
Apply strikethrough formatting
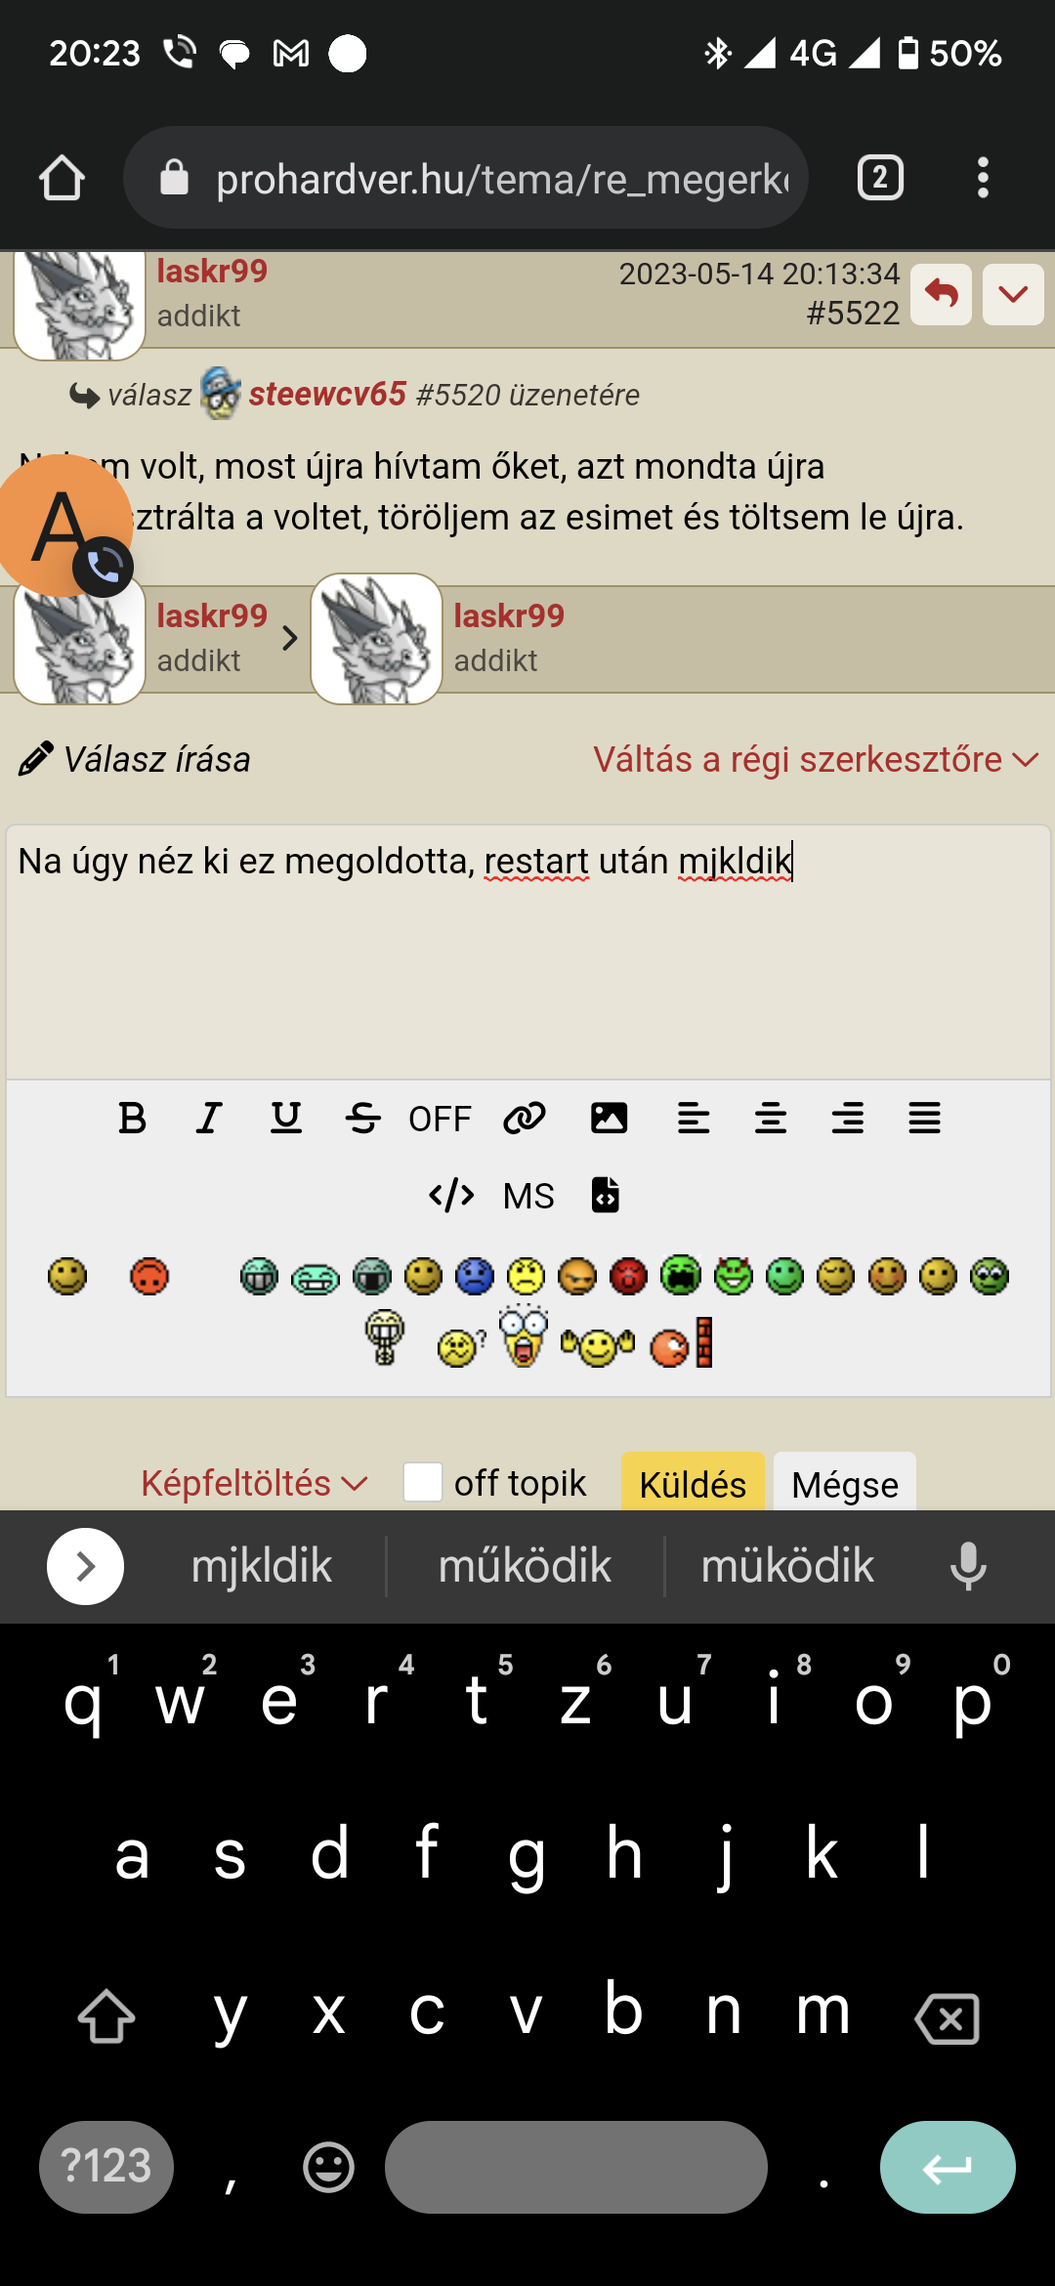point(363,1118)
